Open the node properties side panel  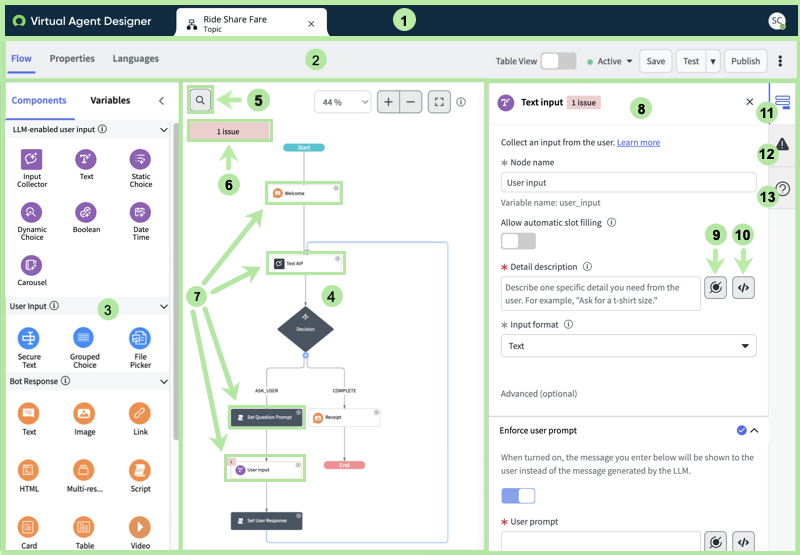tap(782, 101)
